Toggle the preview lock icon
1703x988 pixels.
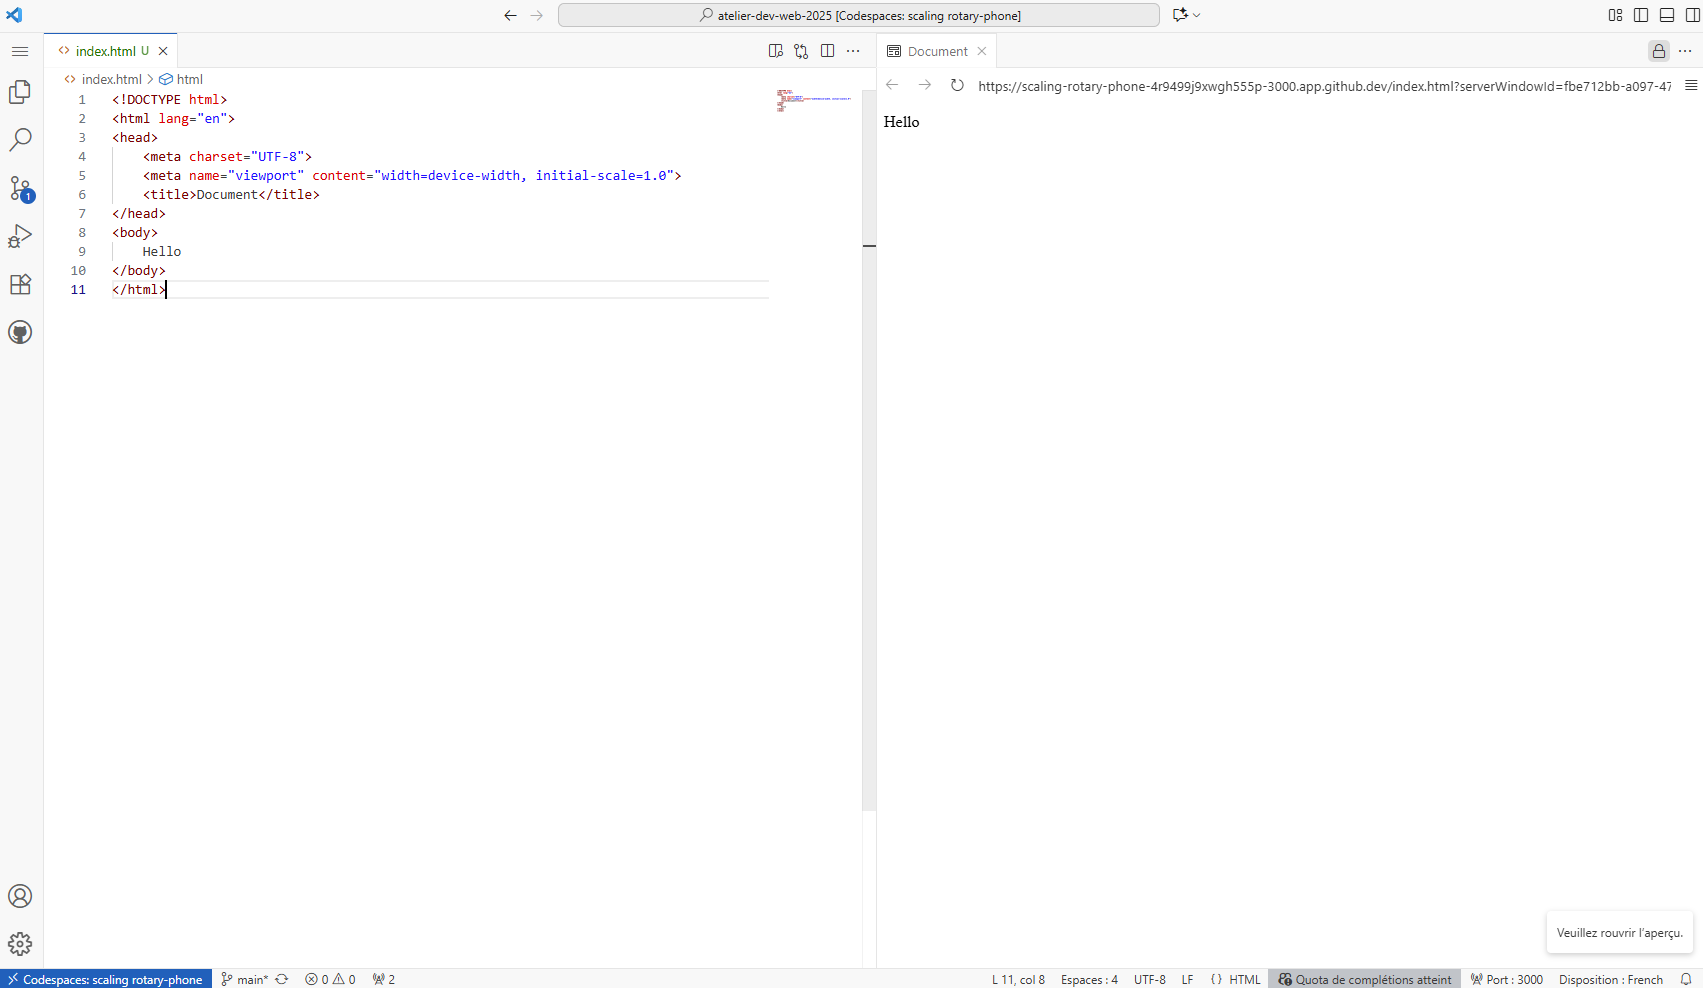tap(1658, 51)
